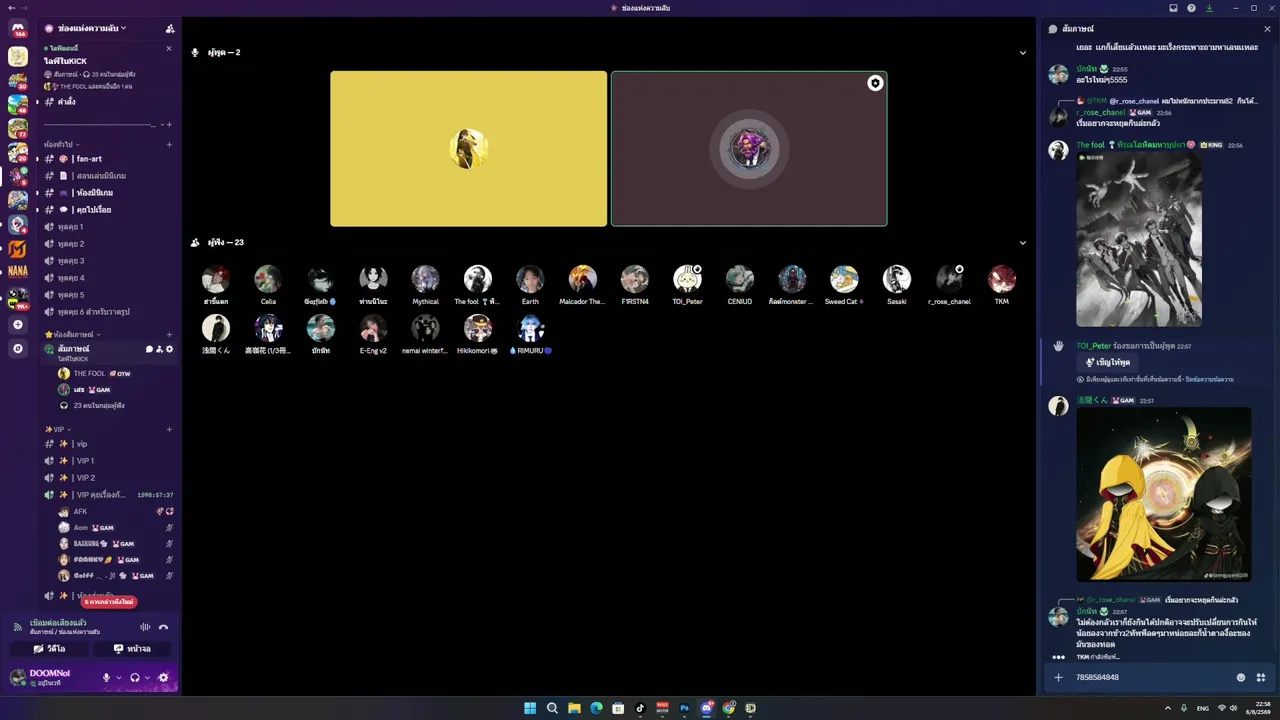This screenshot has height=720, width=1280.
Task: Select AFK user in VIP voice
Action: 115,512
